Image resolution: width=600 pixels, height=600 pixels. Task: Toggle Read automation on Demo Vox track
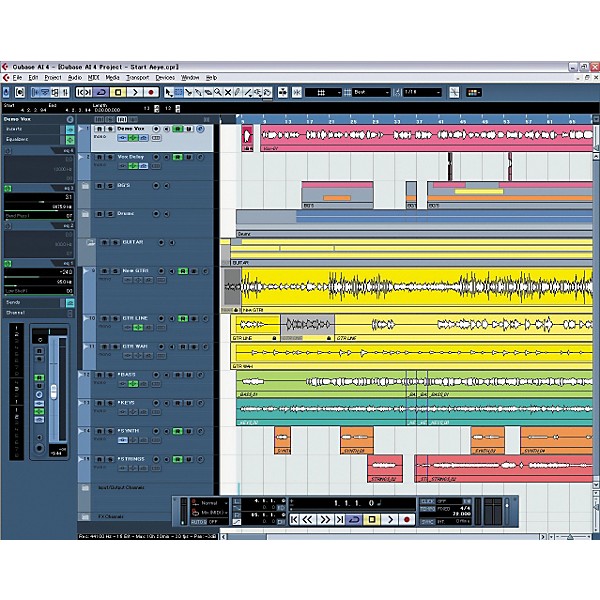178,129
